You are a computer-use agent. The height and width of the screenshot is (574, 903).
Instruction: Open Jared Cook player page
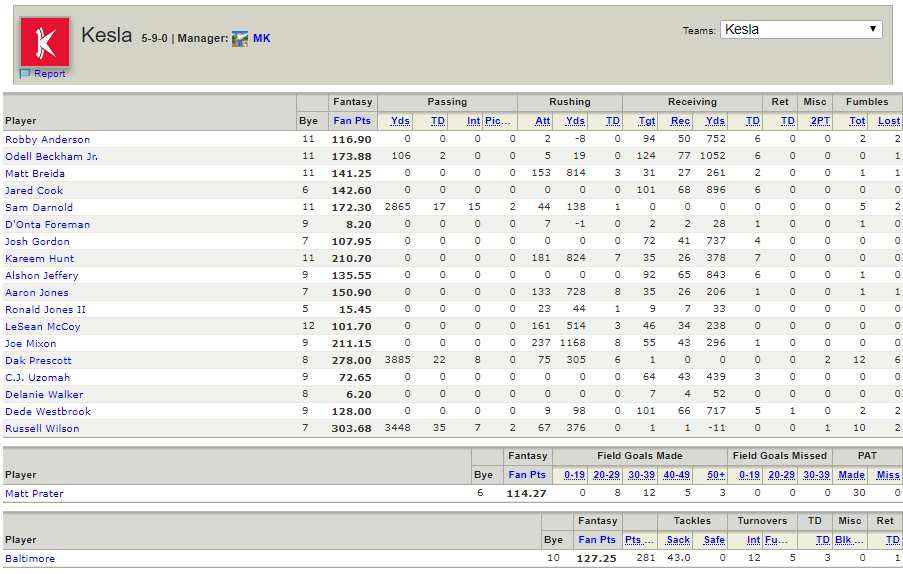[x=34, y=190]
